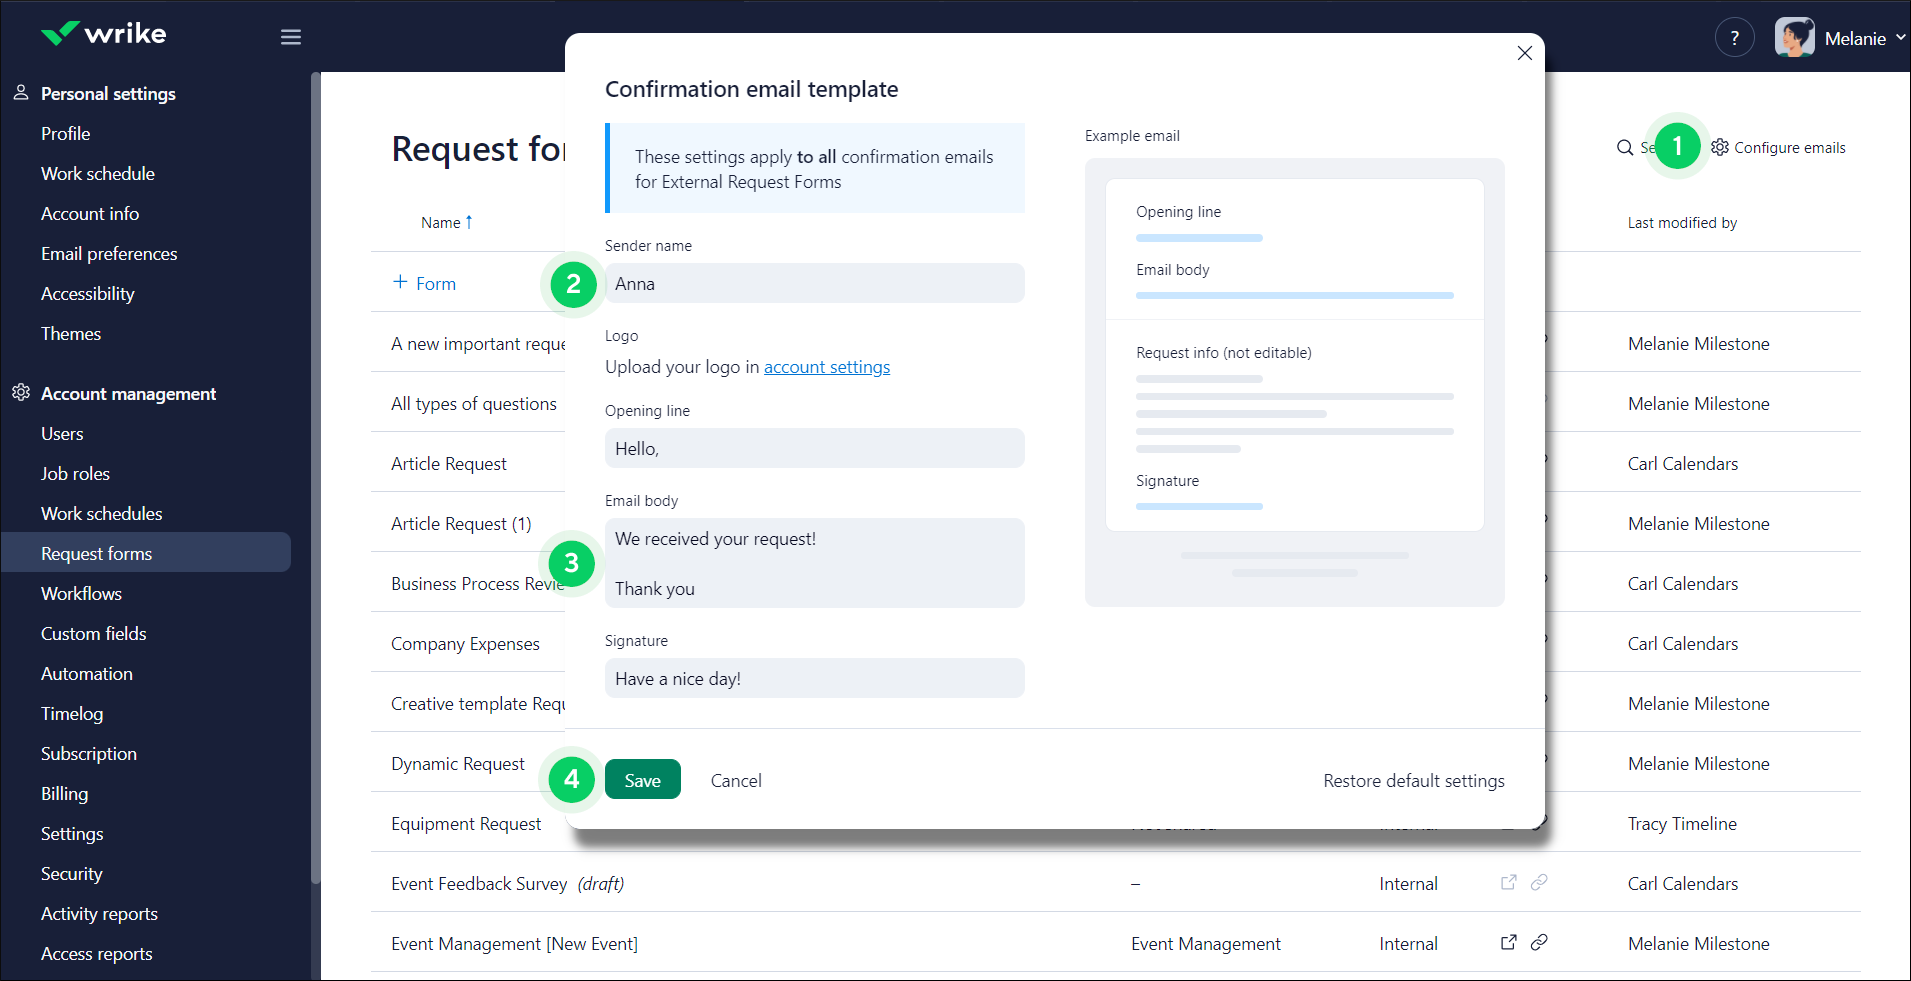Copy link for Event Management form
1911x981 pixels.
coord(1539,942)
